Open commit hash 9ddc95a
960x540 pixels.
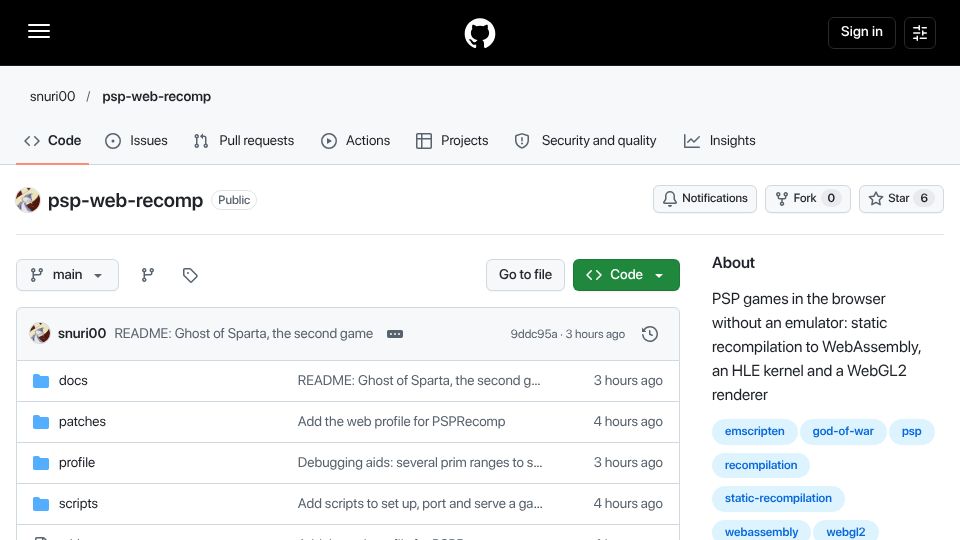534,334
